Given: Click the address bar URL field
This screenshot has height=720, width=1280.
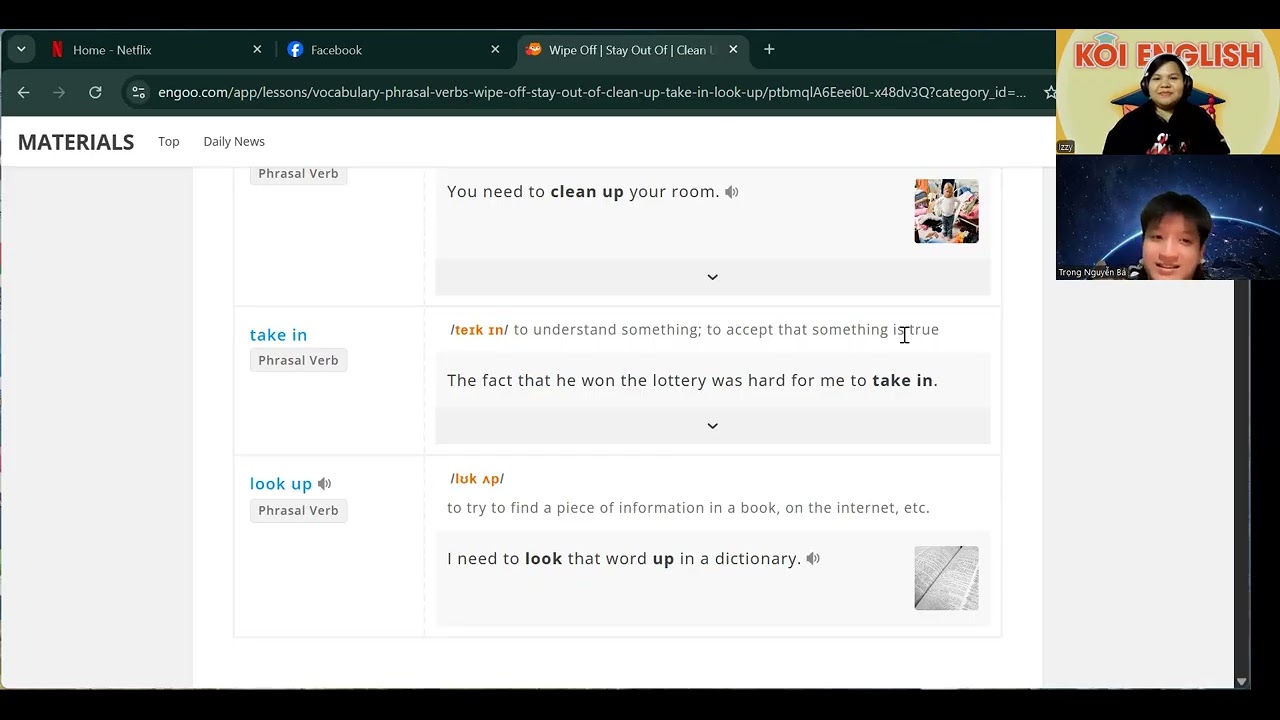Looking at the screenshot, I should pos(592,92).
